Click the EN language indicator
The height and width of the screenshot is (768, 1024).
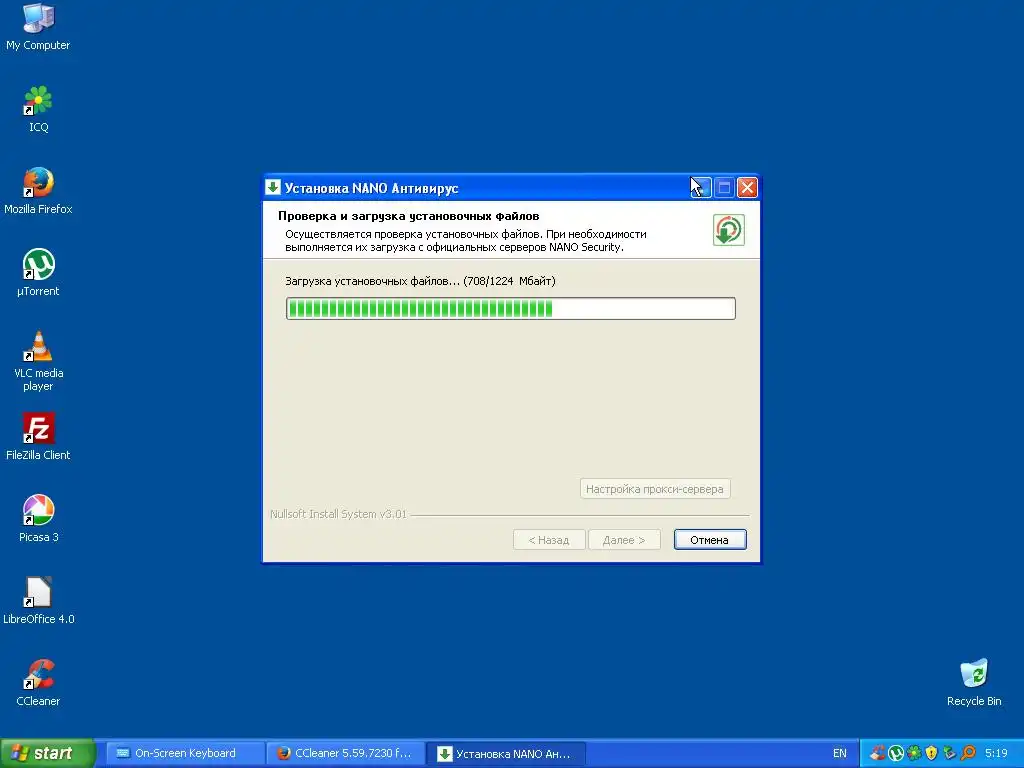pyautogui.click(x=840, y=753)
